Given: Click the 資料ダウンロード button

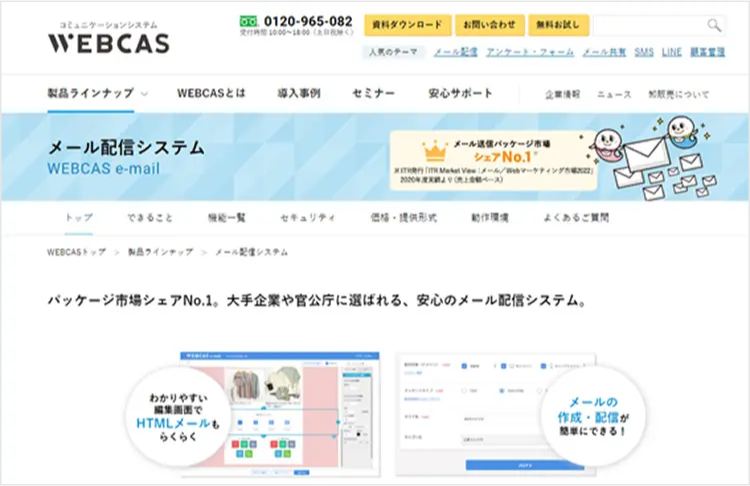Looking at the screenshot, I should point(408,25).
